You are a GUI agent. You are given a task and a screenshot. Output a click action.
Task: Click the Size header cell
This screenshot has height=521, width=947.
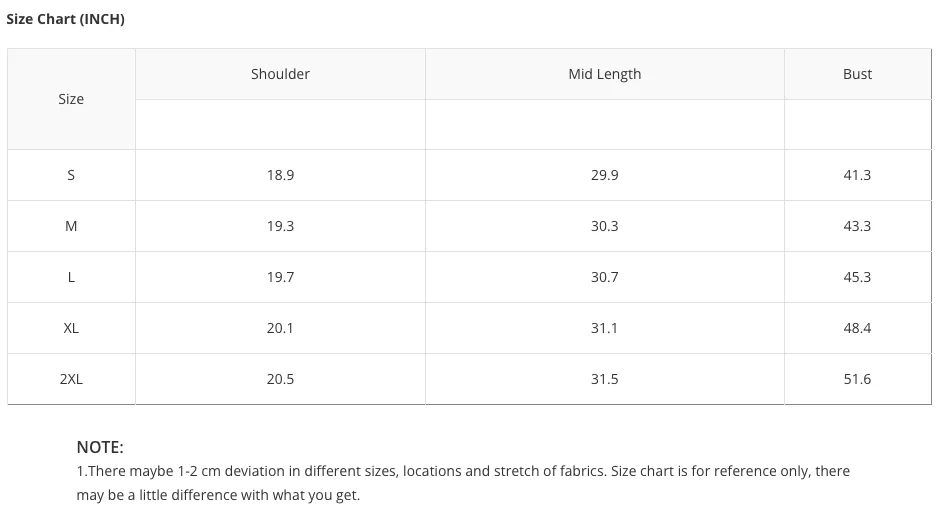coord(71,99)
